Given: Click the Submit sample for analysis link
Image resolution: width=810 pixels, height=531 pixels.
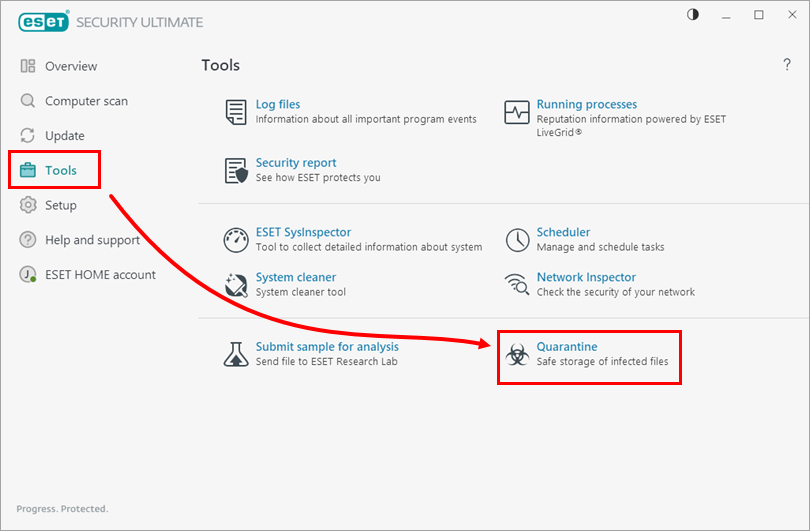Looking at the screenshot, I should (327, 347).
